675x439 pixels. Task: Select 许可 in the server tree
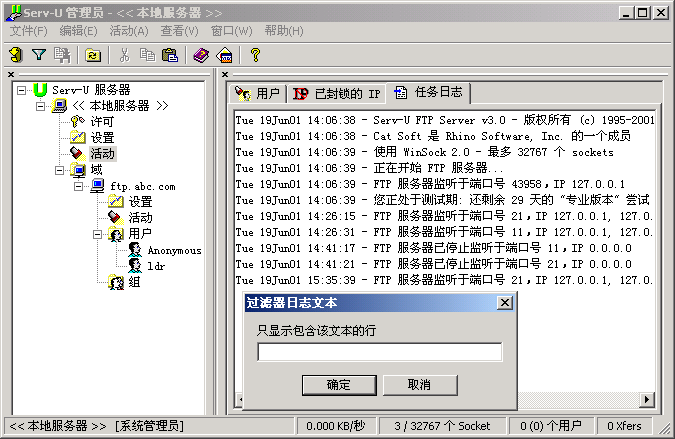coord(102,122)
